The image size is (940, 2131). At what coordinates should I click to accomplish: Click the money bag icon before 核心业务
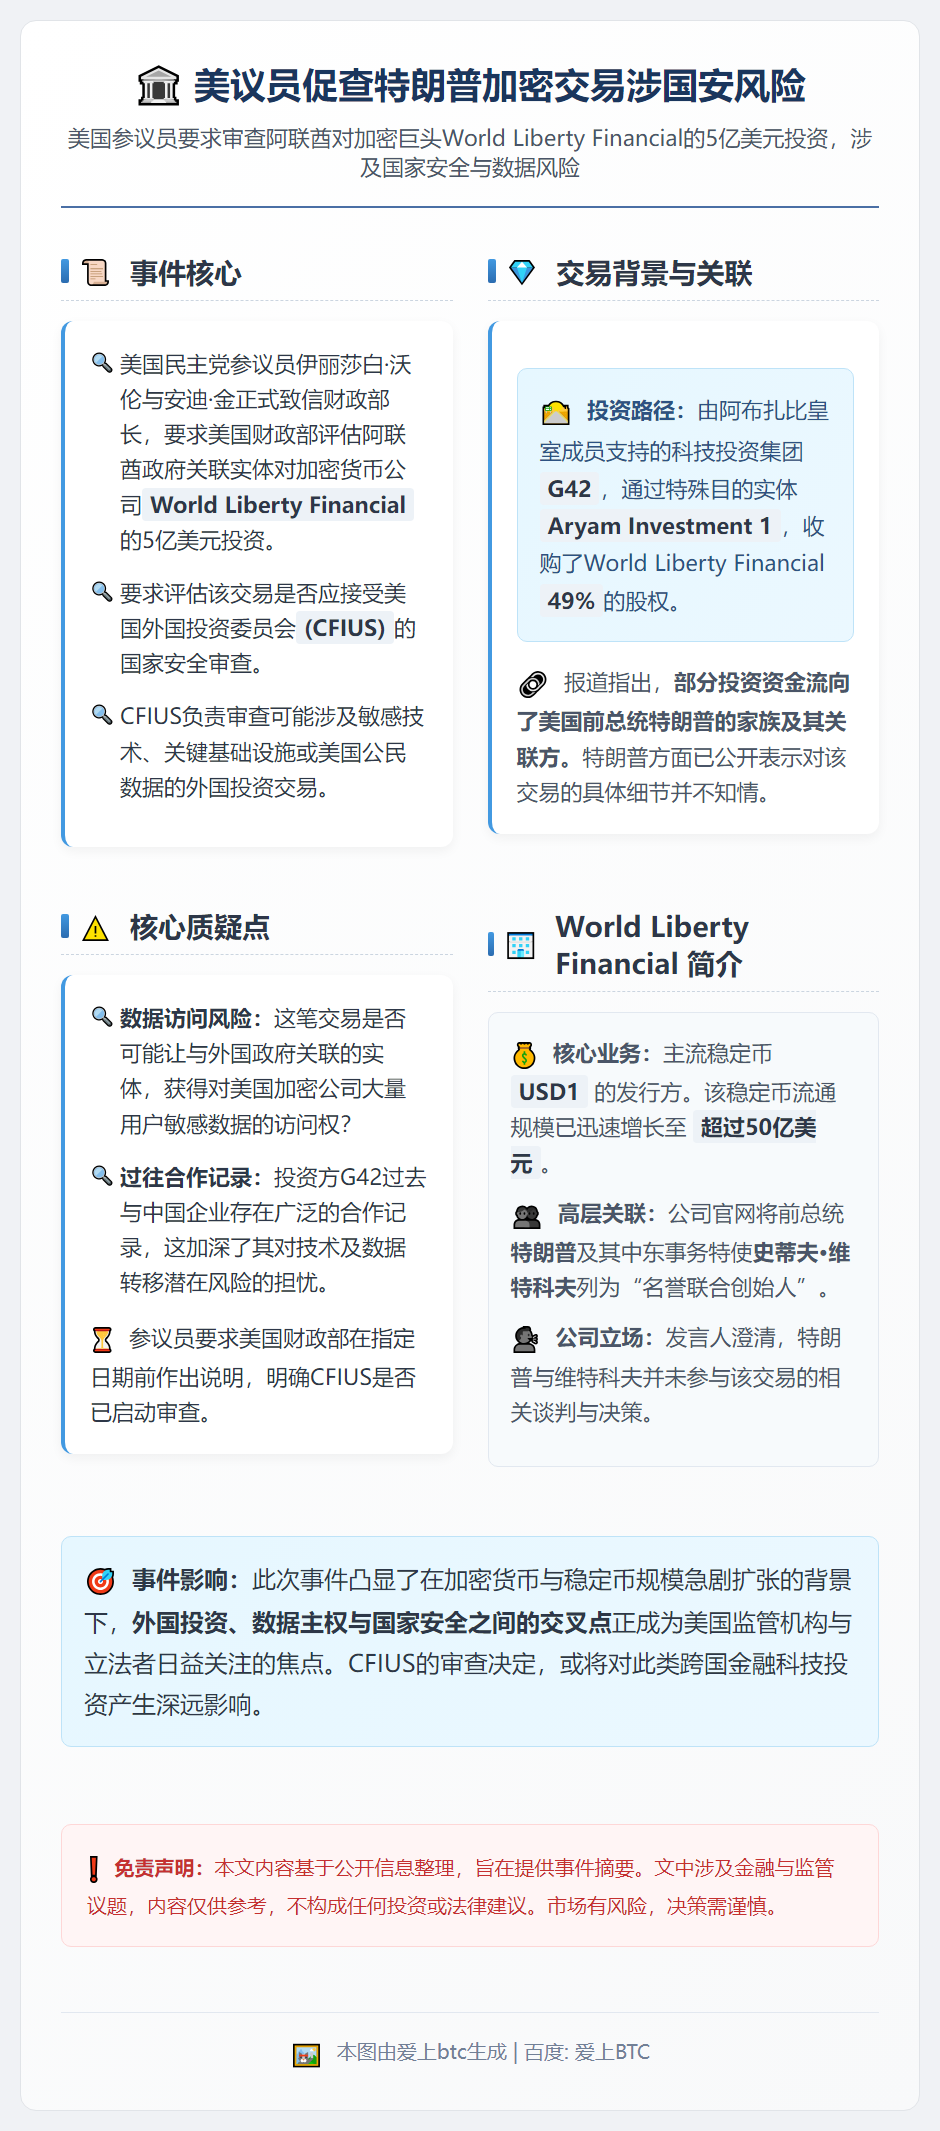coord(525,1055)
